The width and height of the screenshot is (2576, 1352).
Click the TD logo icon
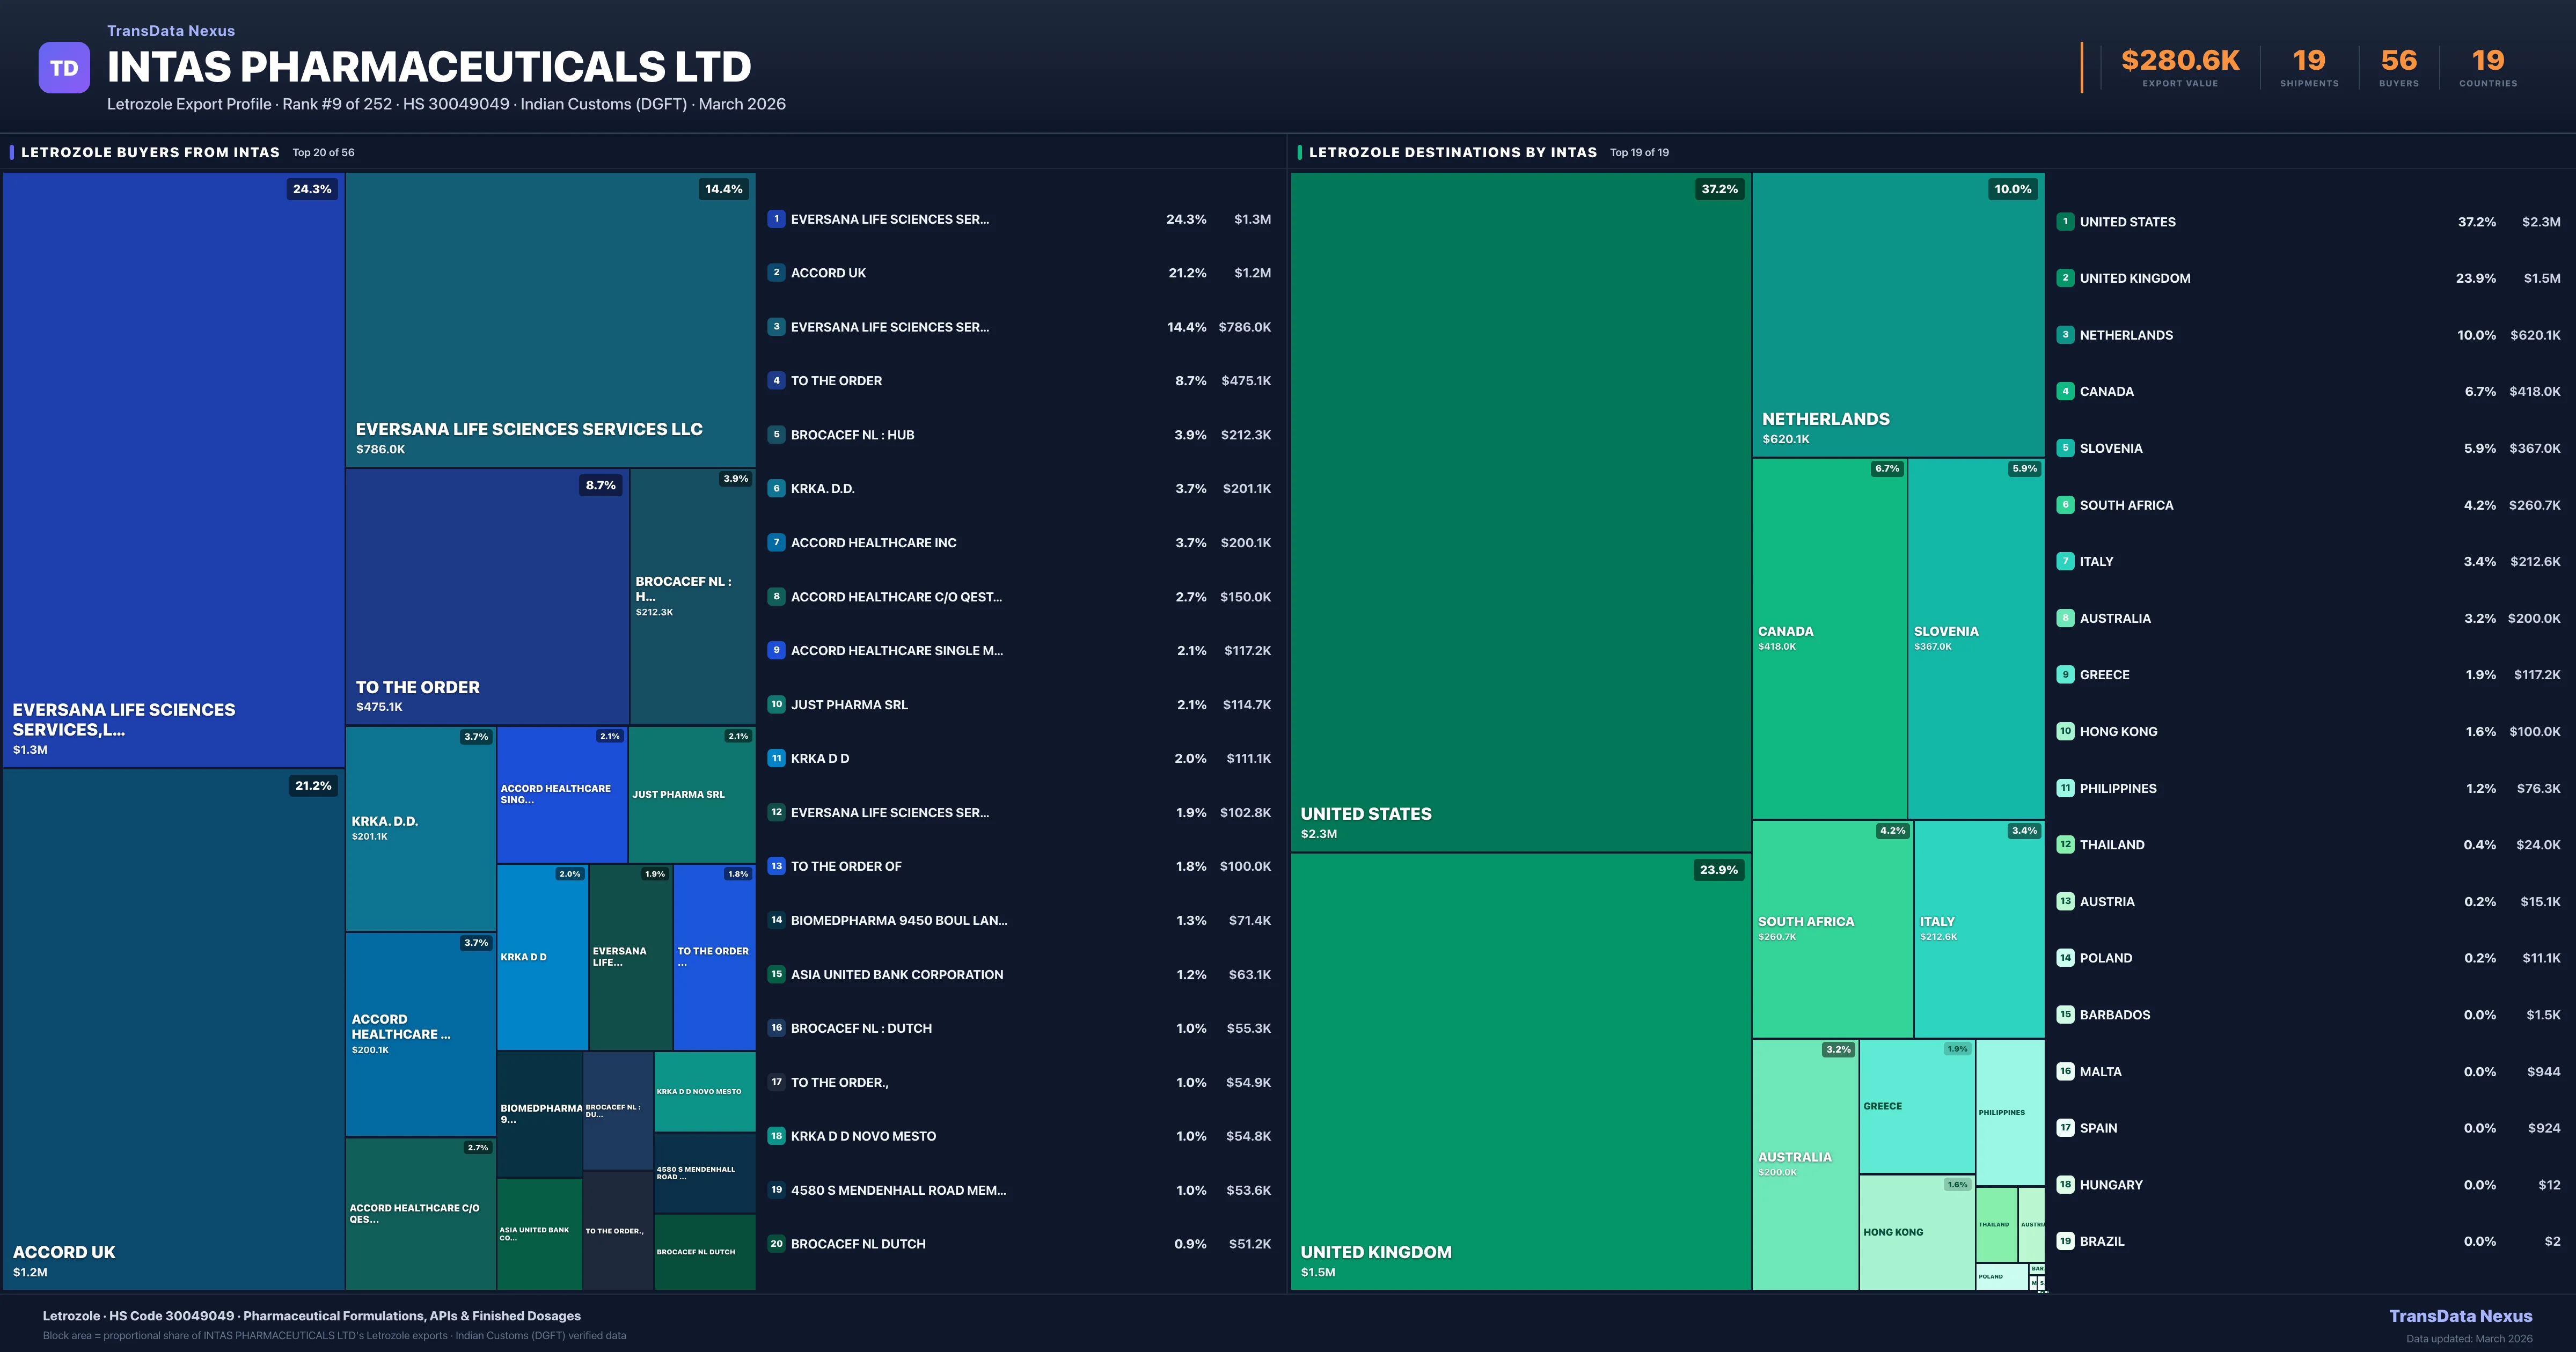pos(64,68)
